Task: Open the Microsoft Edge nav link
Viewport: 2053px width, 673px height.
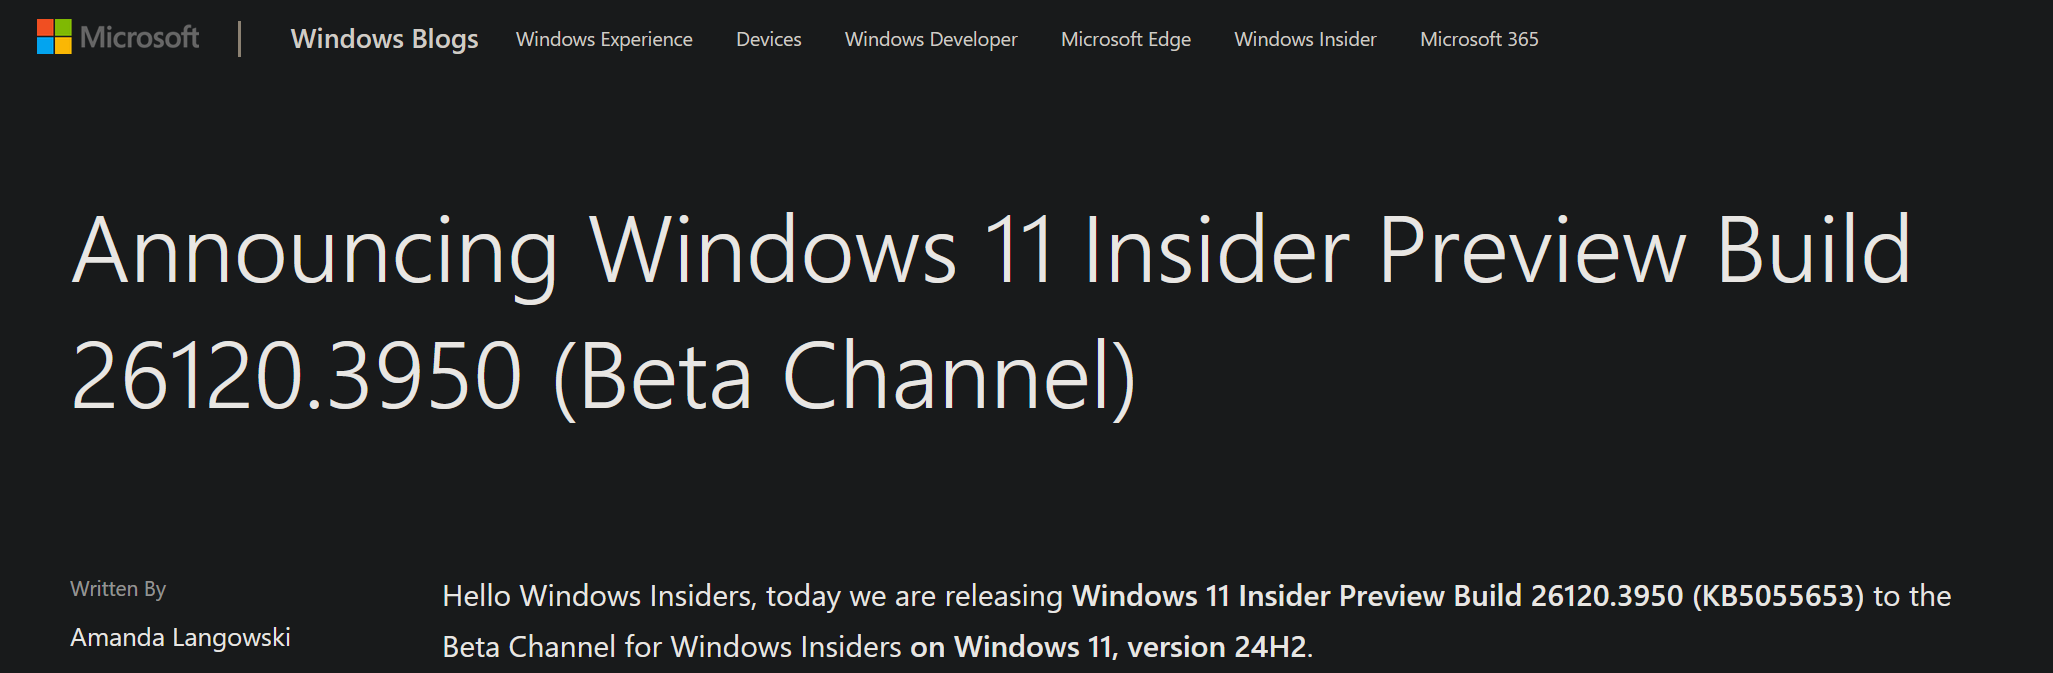Action: point(1126,39)
